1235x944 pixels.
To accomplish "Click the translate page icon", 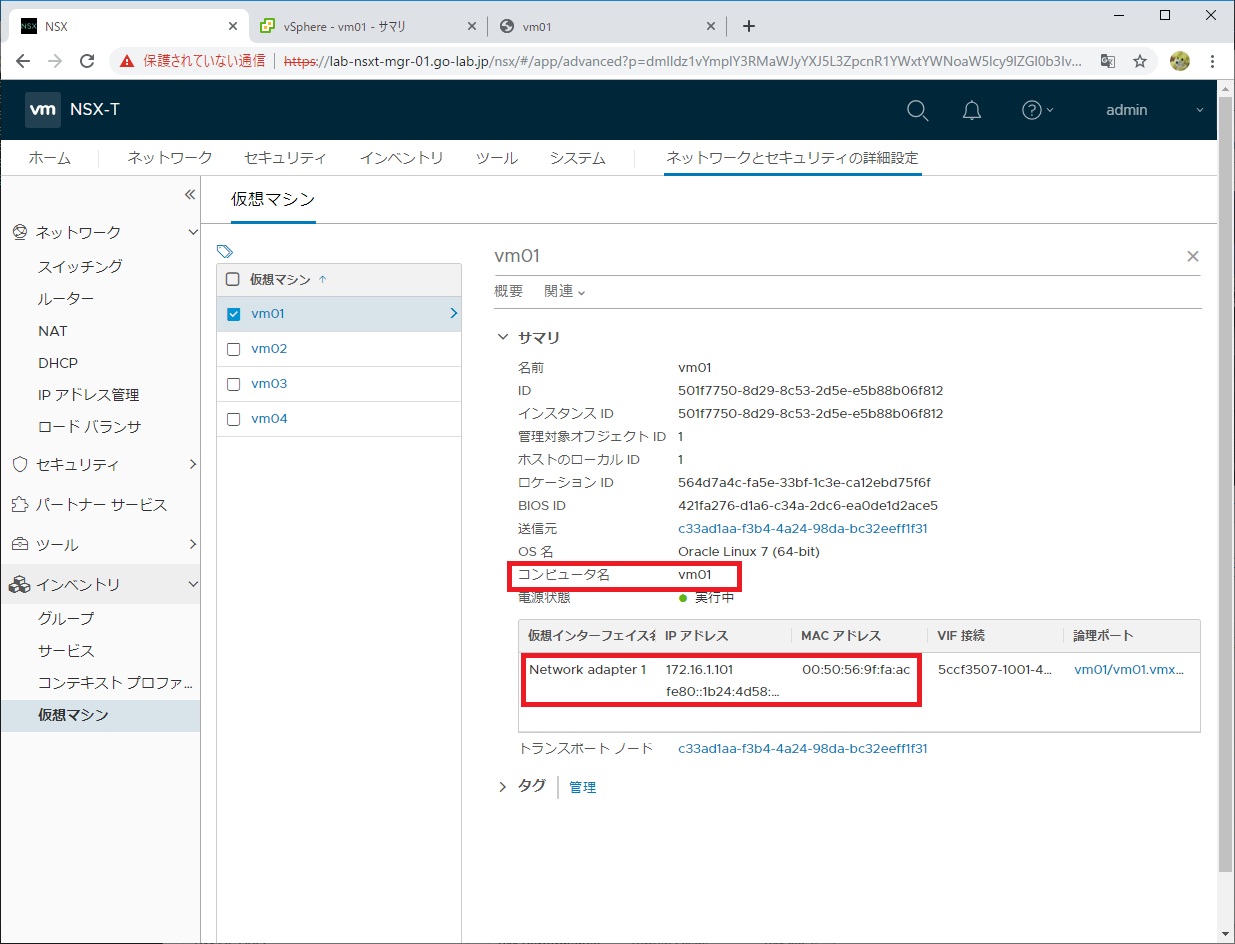I will (x=1107, y=61).
